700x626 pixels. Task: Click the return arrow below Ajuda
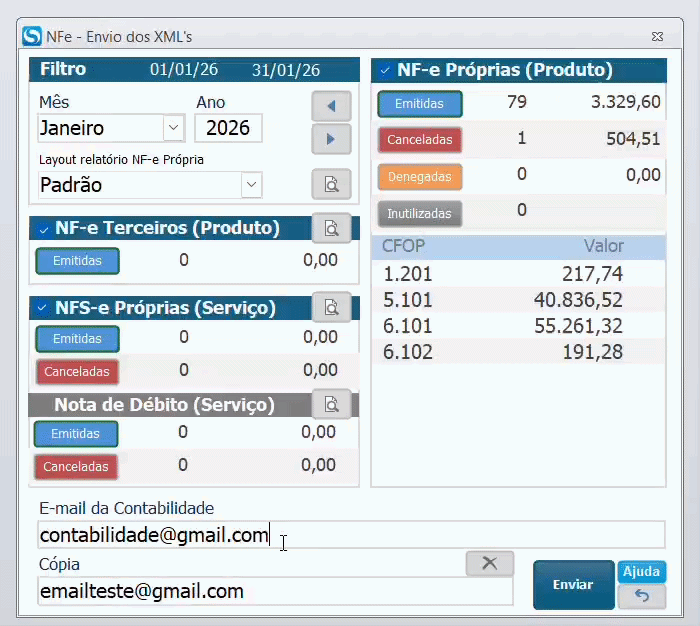click(x=641, y=597)
